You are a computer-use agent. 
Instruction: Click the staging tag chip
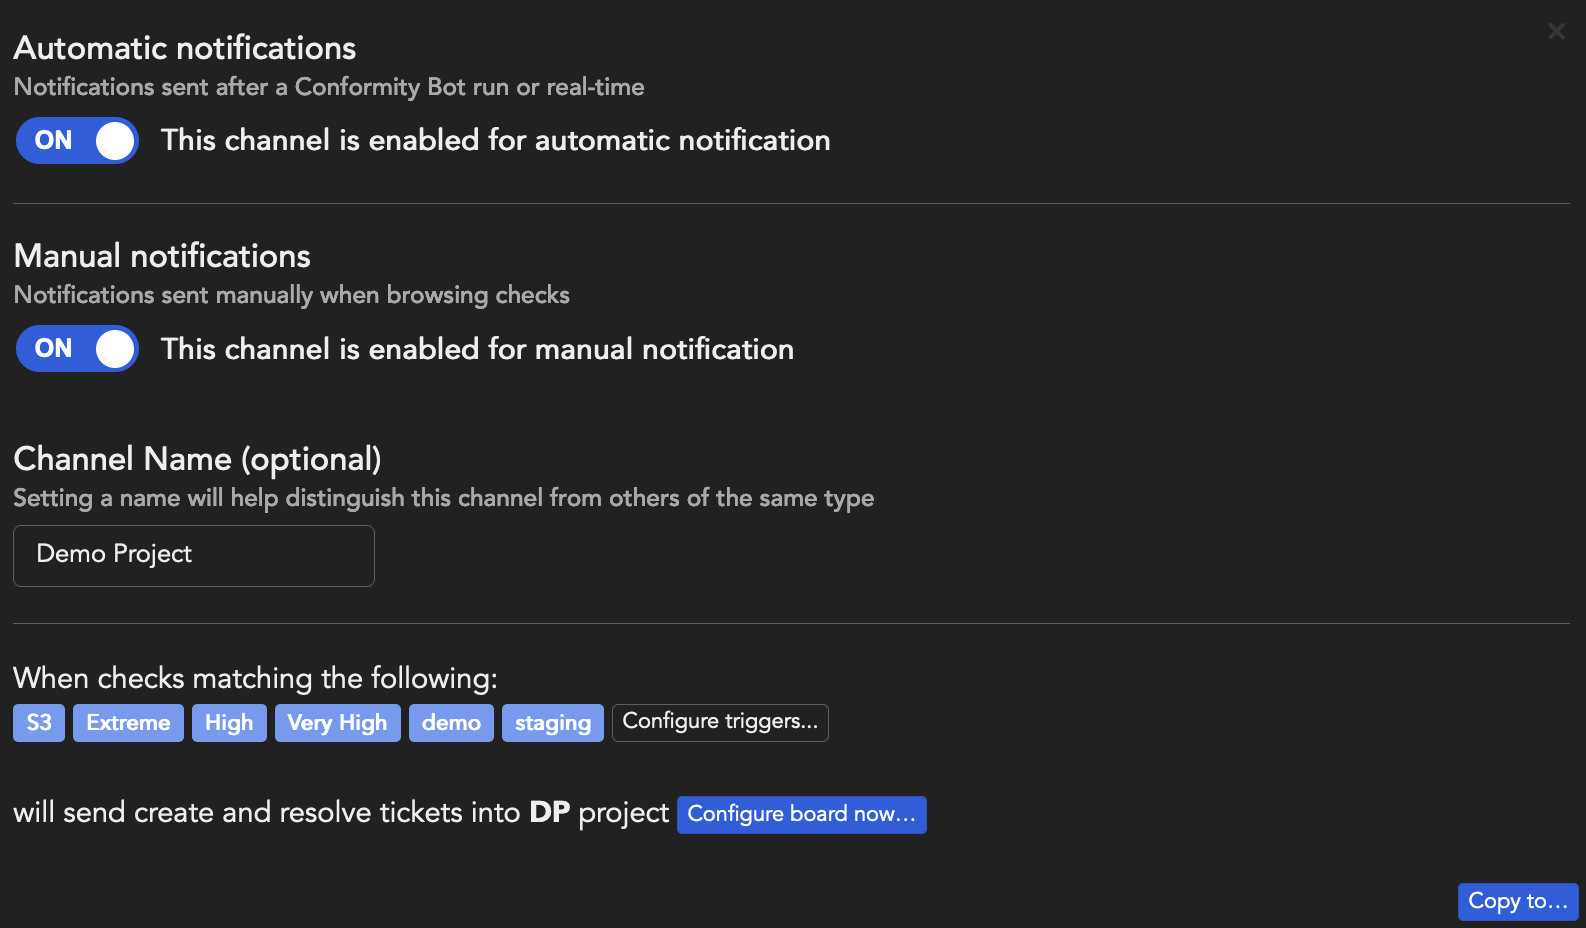(553, 723)
